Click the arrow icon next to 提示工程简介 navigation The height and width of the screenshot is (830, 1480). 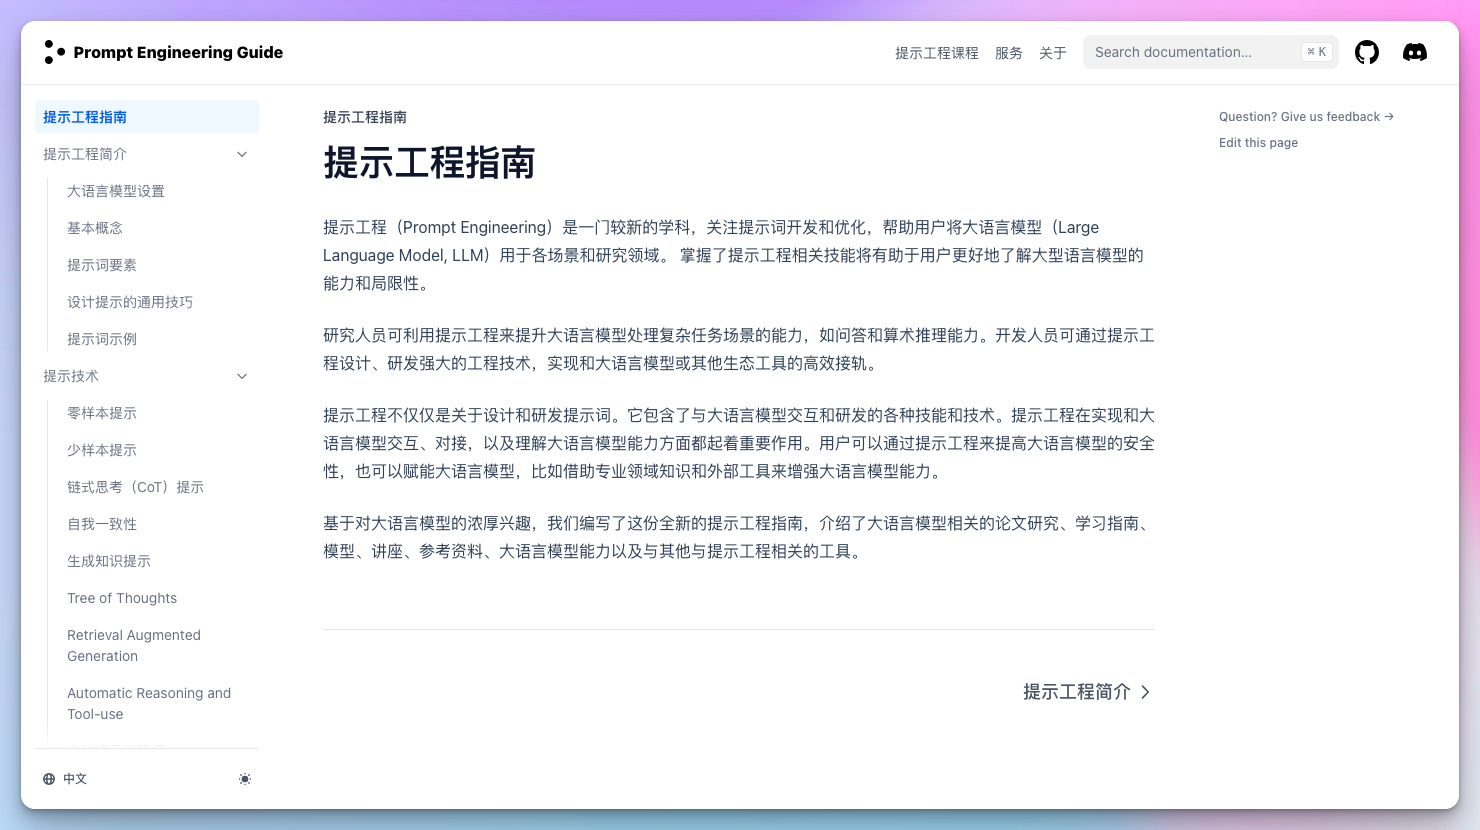tap(241, 154)
